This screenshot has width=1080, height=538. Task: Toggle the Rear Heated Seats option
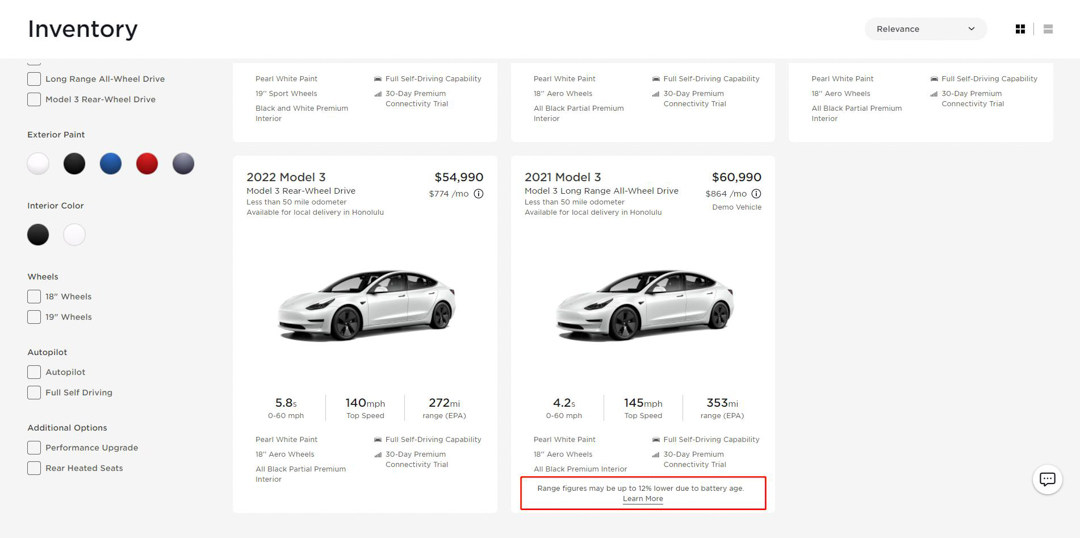coord(34,468)
